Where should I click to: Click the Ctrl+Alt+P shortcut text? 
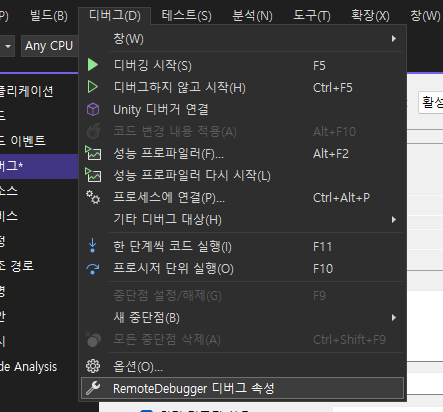point(341,198)
